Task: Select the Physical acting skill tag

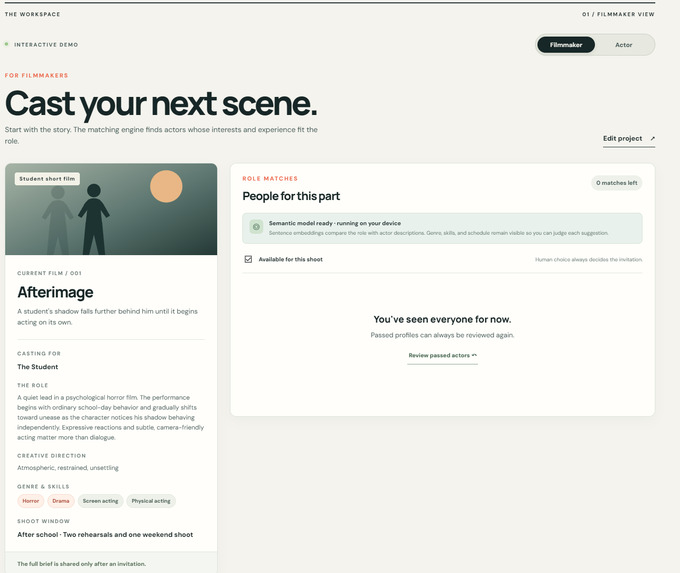Action: pos(151,501)
